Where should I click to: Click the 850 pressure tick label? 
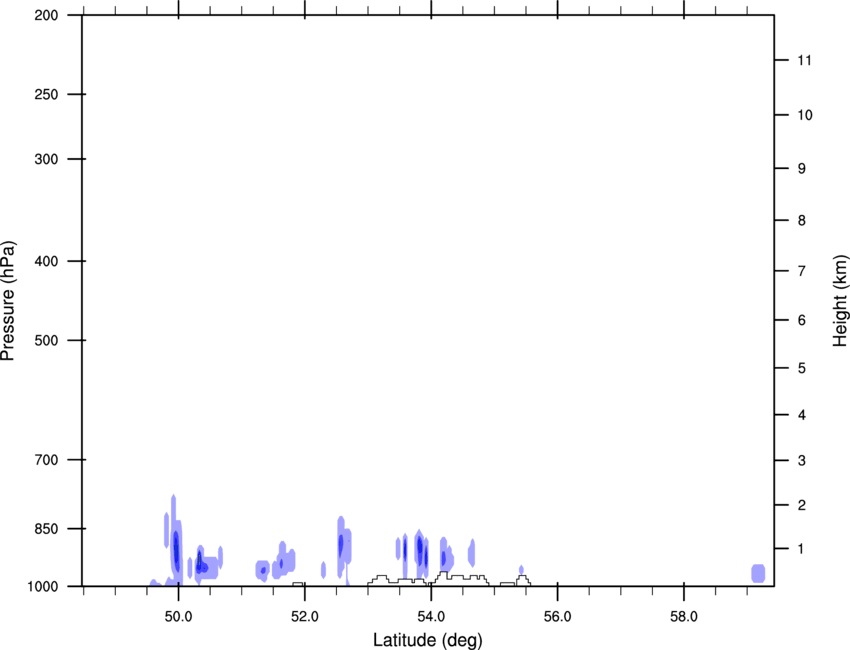pos(46,529)
